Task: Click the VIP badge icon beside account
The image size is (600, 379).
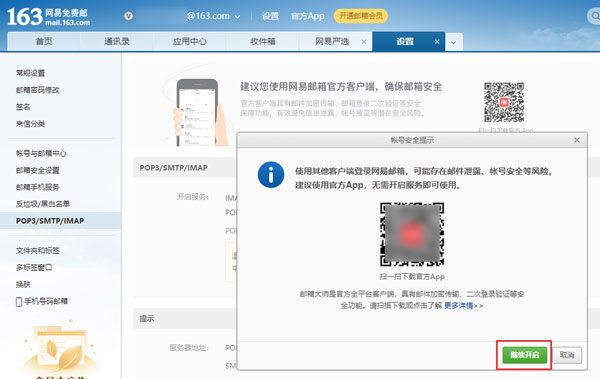Action: click(x=129, y=16)
